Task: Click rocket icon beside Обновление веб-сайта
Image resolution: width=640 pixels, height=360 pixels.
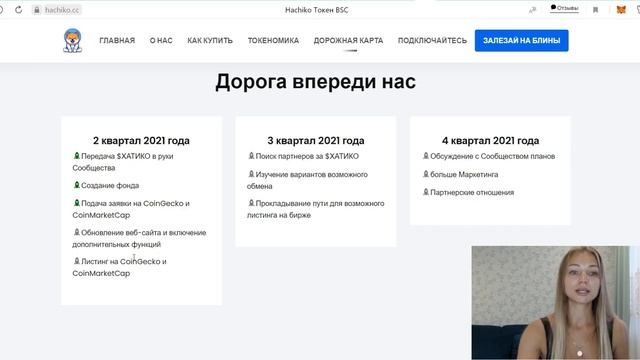Action: (x=76, y=232)
